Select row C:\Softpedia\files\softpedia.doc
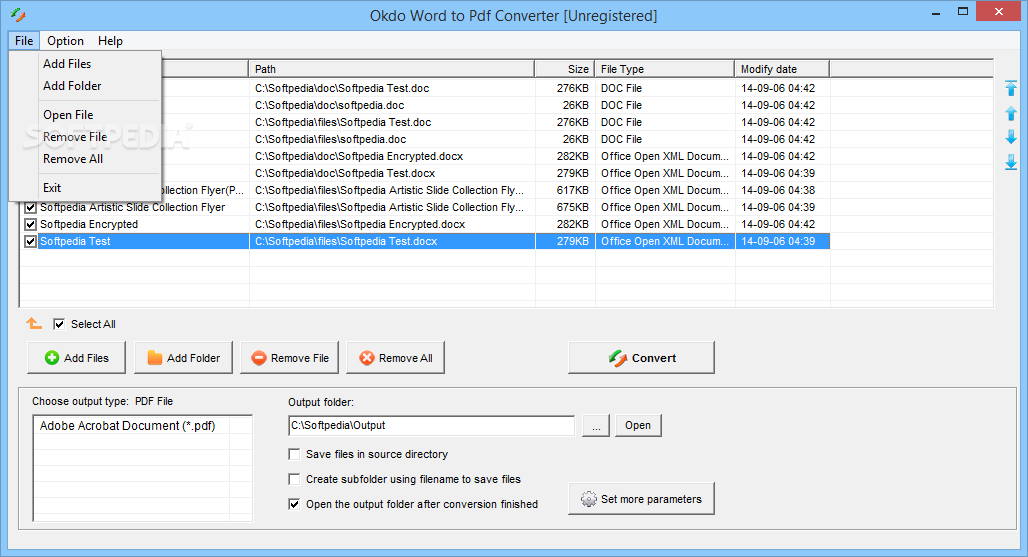Image resolution: width=1028 pixels, height=557 pixels. pyautogui.click(x=330, y=139)
